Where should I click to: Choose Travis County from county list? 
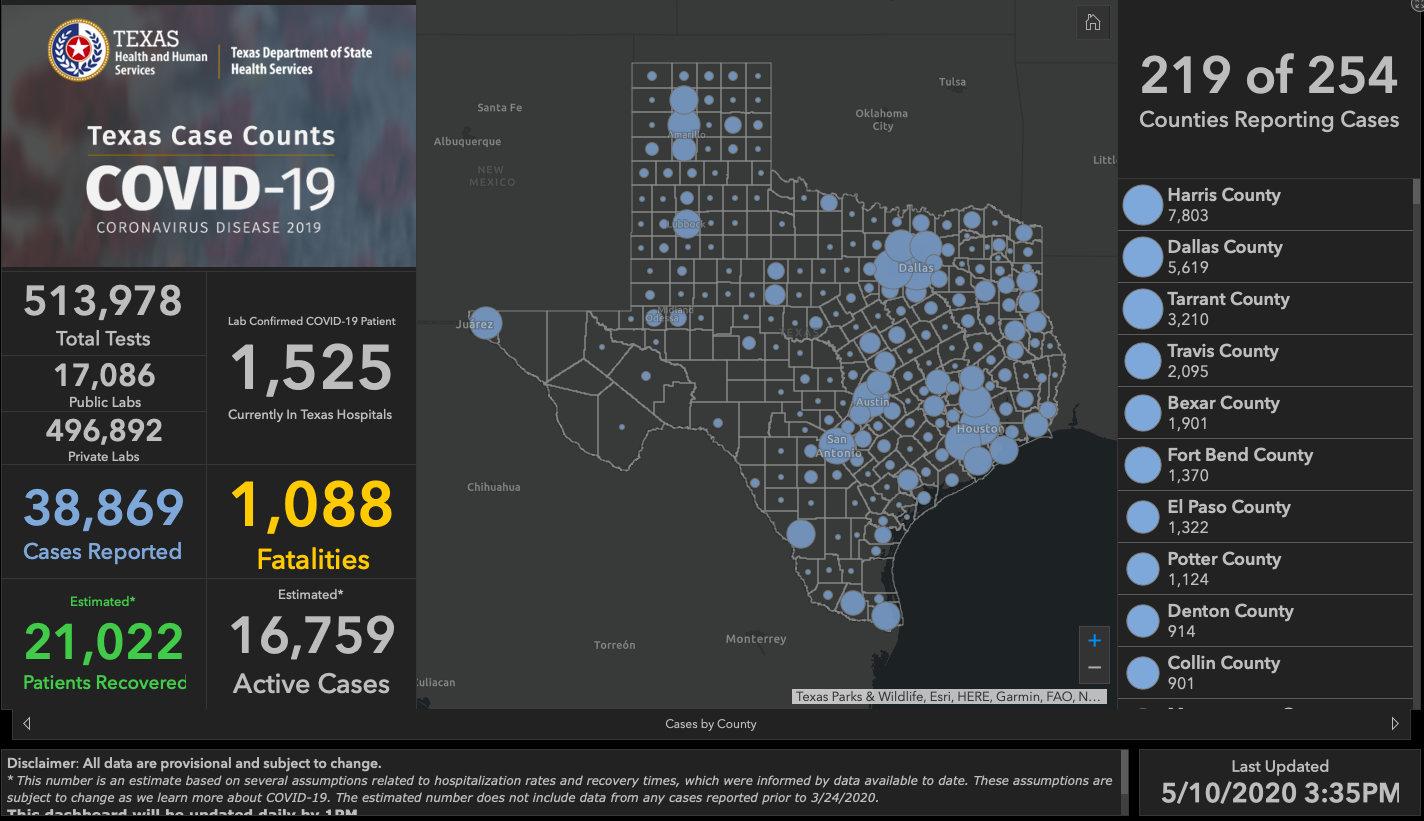[x=1222, y=360]
